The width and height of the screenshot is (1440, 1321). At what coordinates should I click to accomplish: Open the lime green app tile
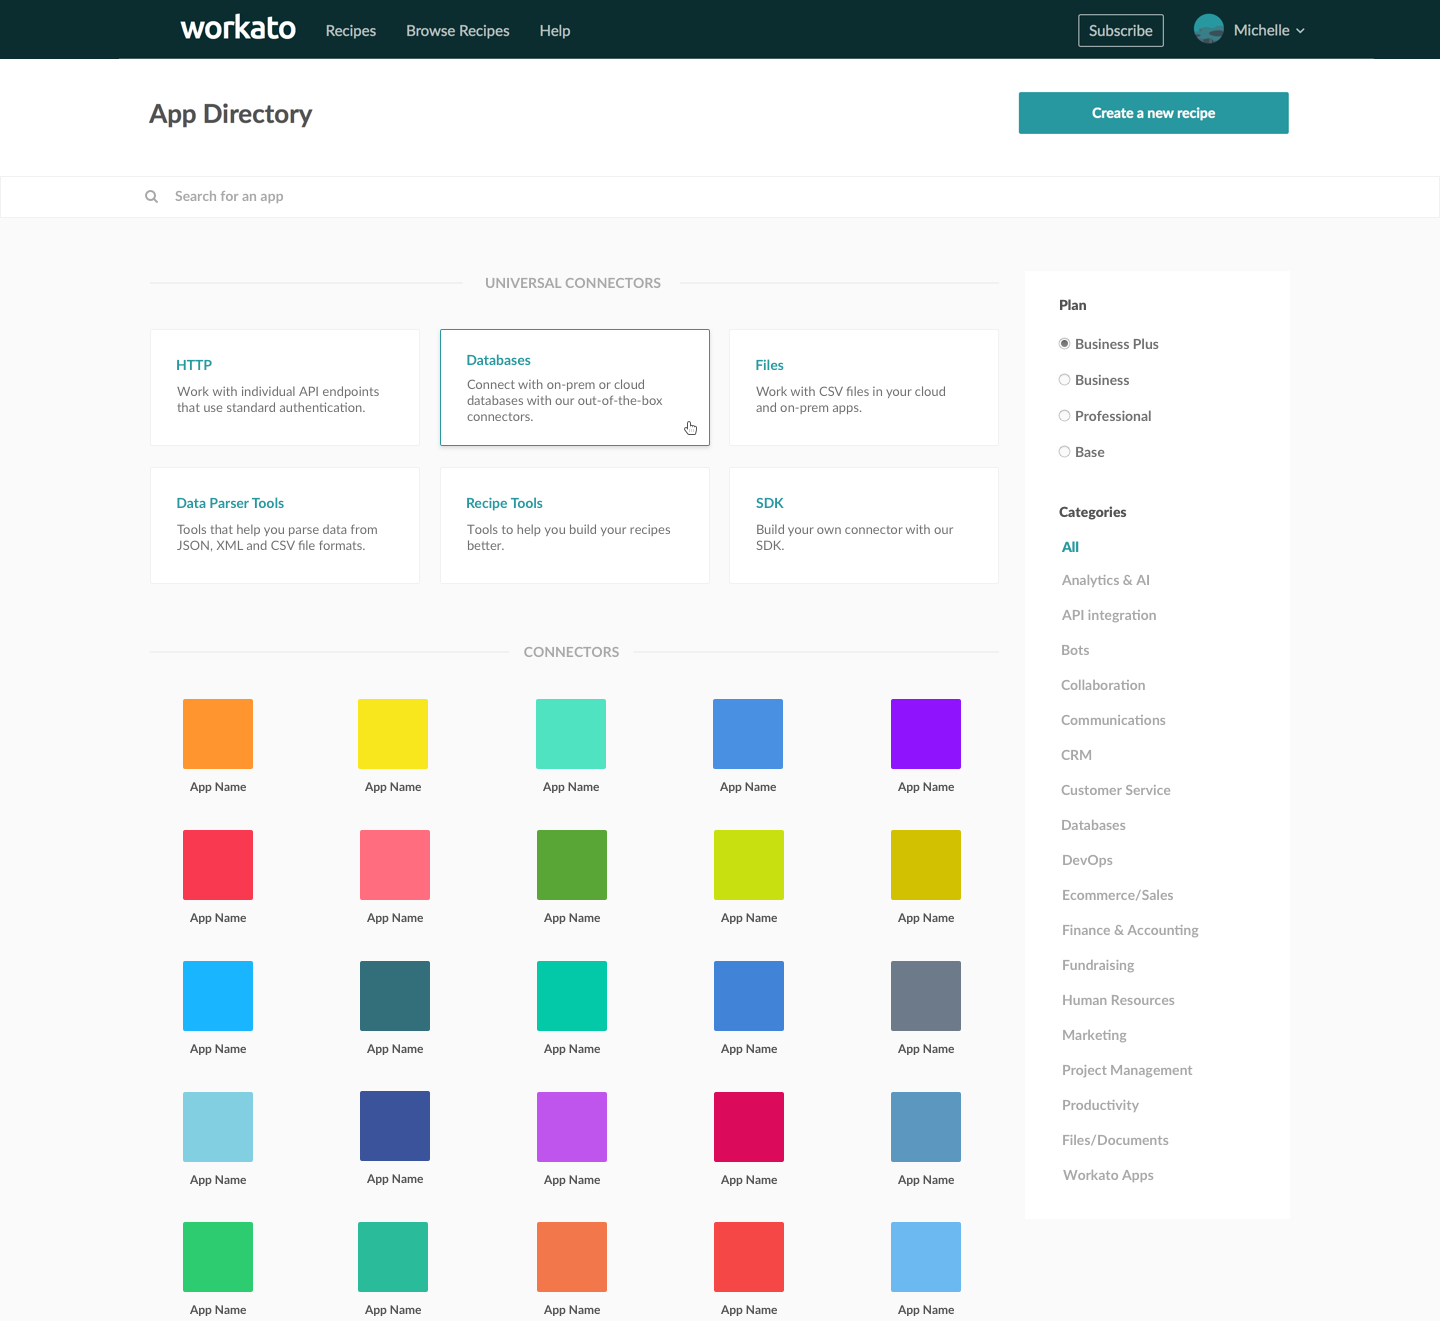coord(749,865)
